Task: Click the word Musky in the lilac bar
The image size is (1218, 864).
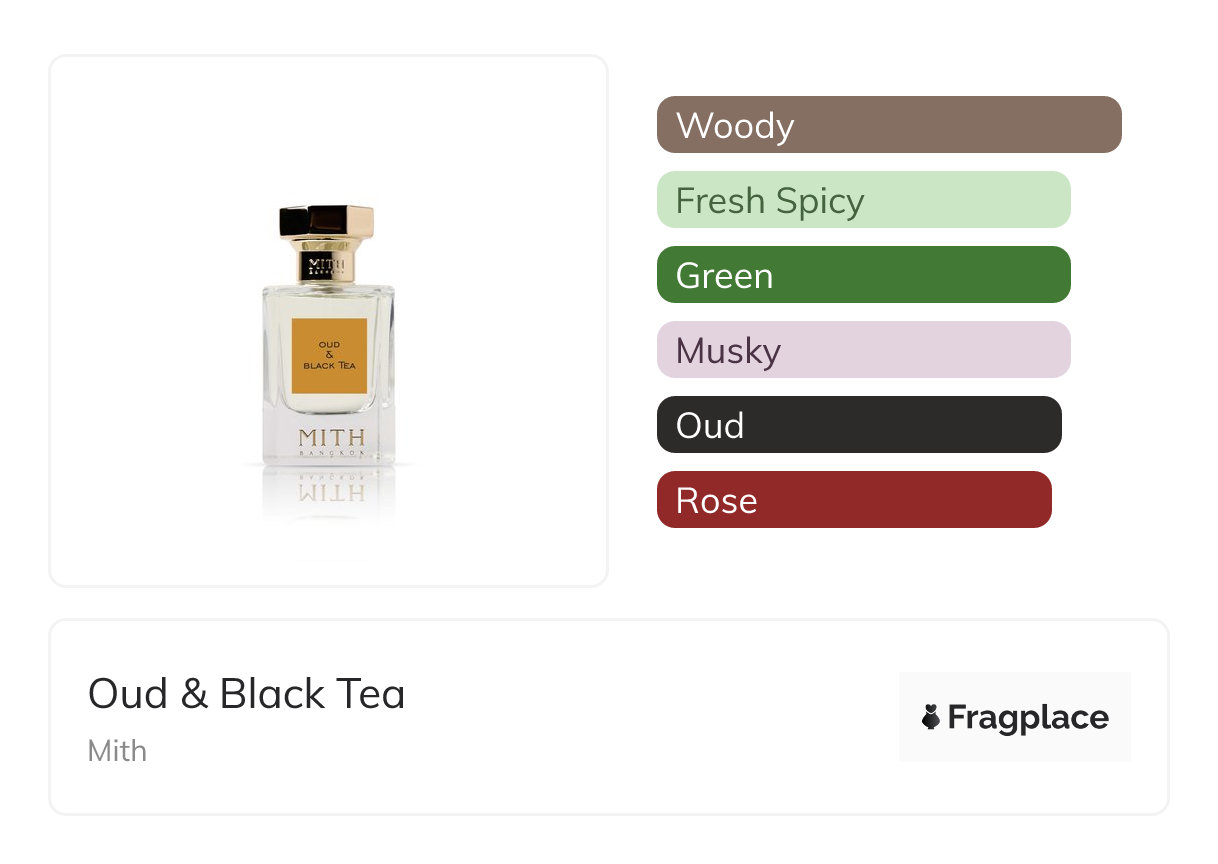Action: pos(728,351)
